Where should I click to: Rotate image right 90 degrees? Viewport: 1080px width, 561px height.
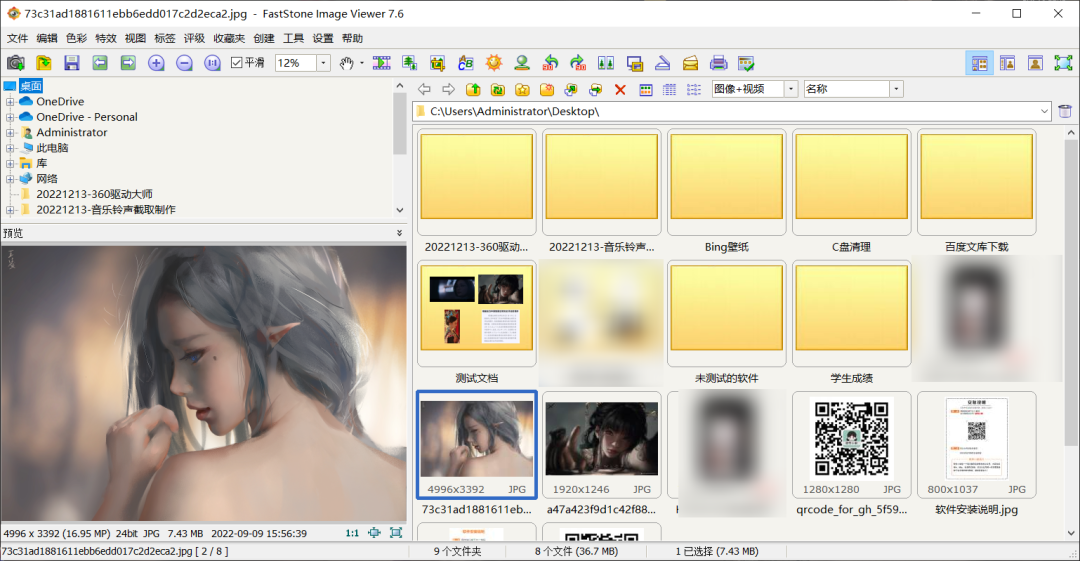coord(578,63)
